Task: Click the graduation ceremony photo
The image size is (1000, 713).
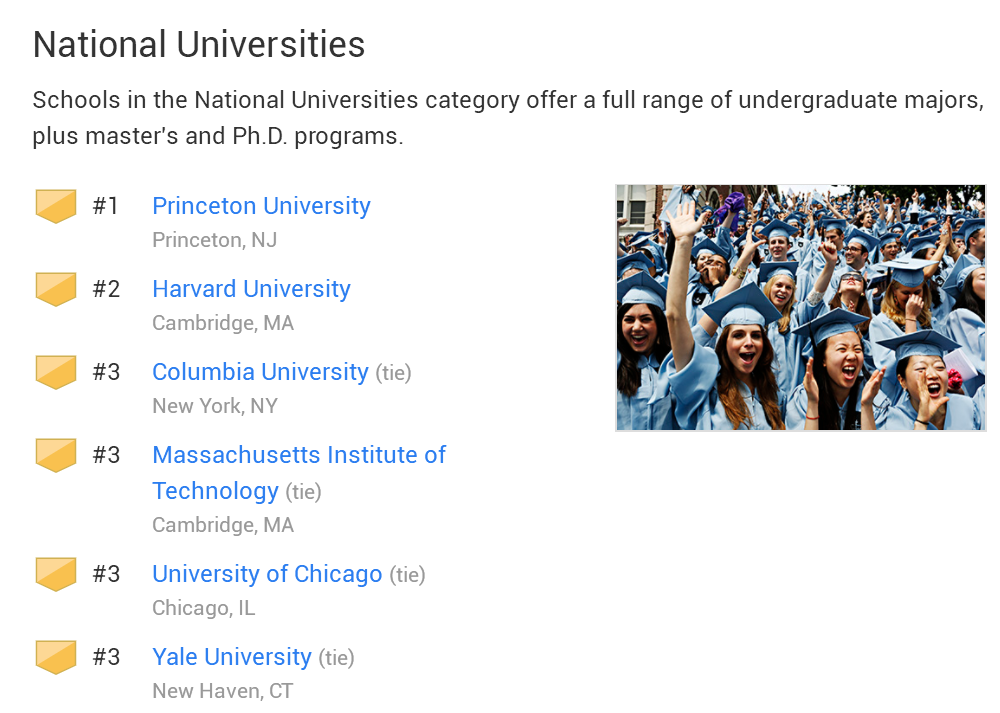Action: [801, 307]
